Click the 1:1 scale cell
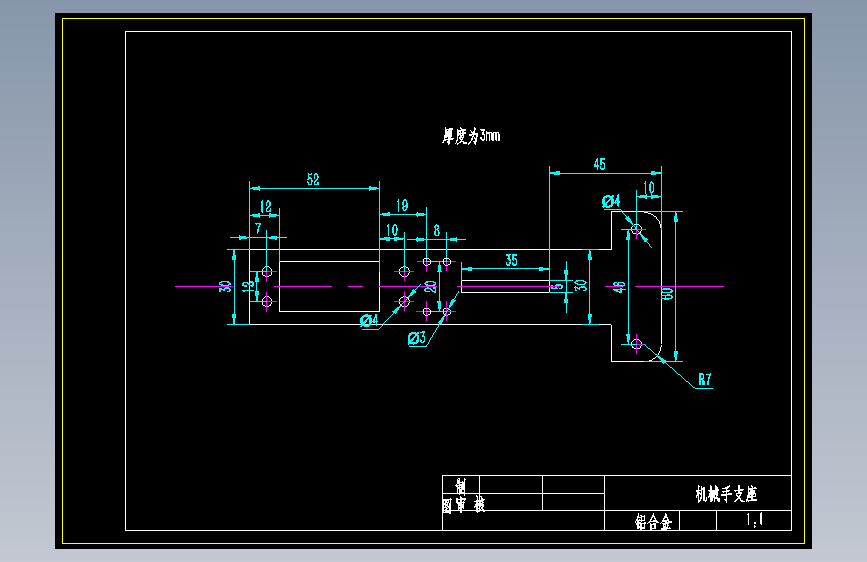This screenshot has width=867, height=562. tap(754, 519)
